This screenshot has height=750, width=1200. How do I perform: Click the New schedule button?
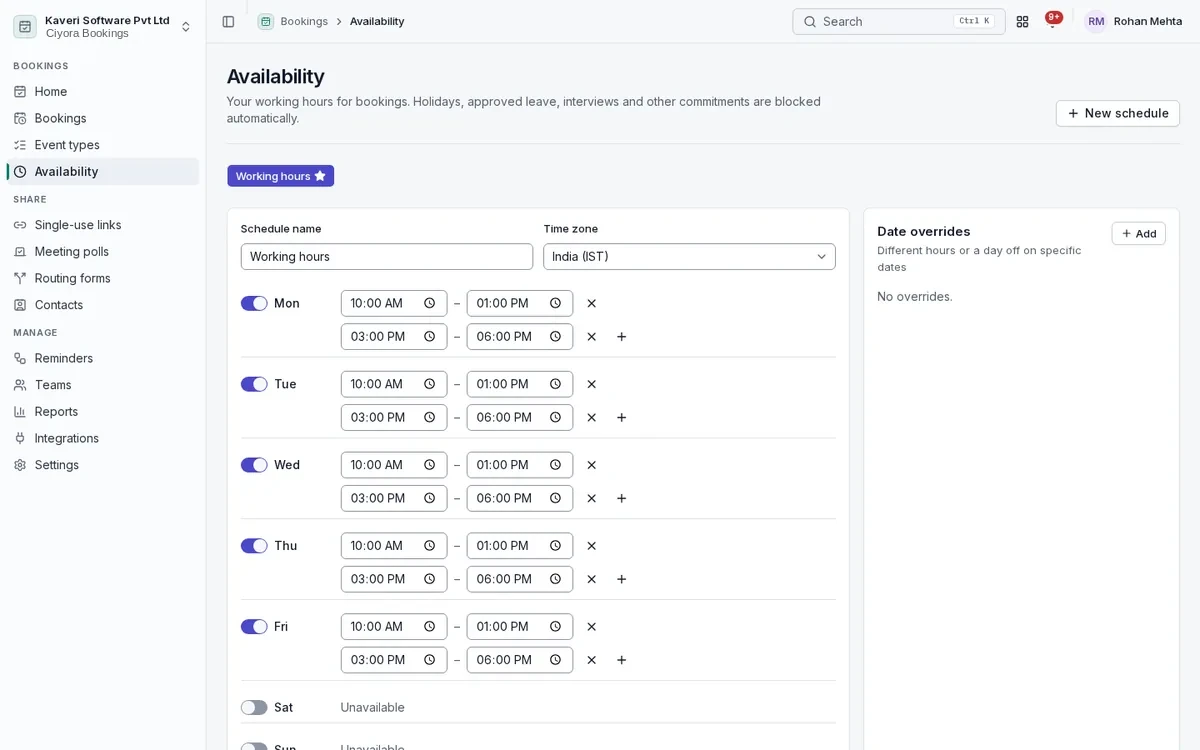1117,113
